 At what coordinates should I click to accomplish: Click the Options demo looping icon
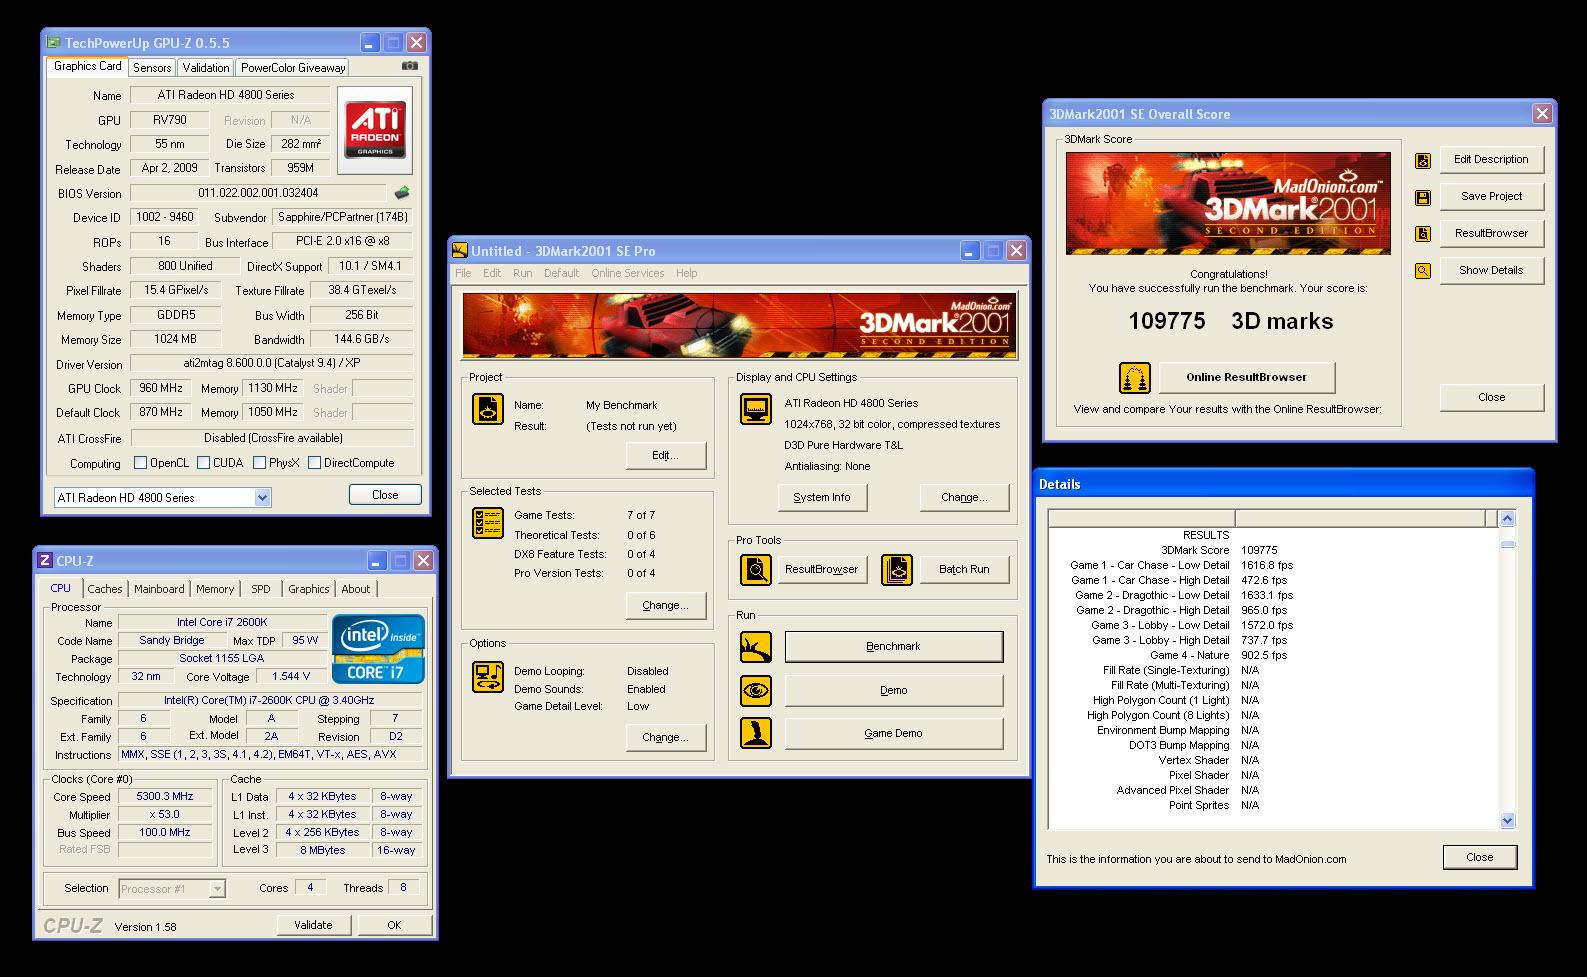click(487, 677)
